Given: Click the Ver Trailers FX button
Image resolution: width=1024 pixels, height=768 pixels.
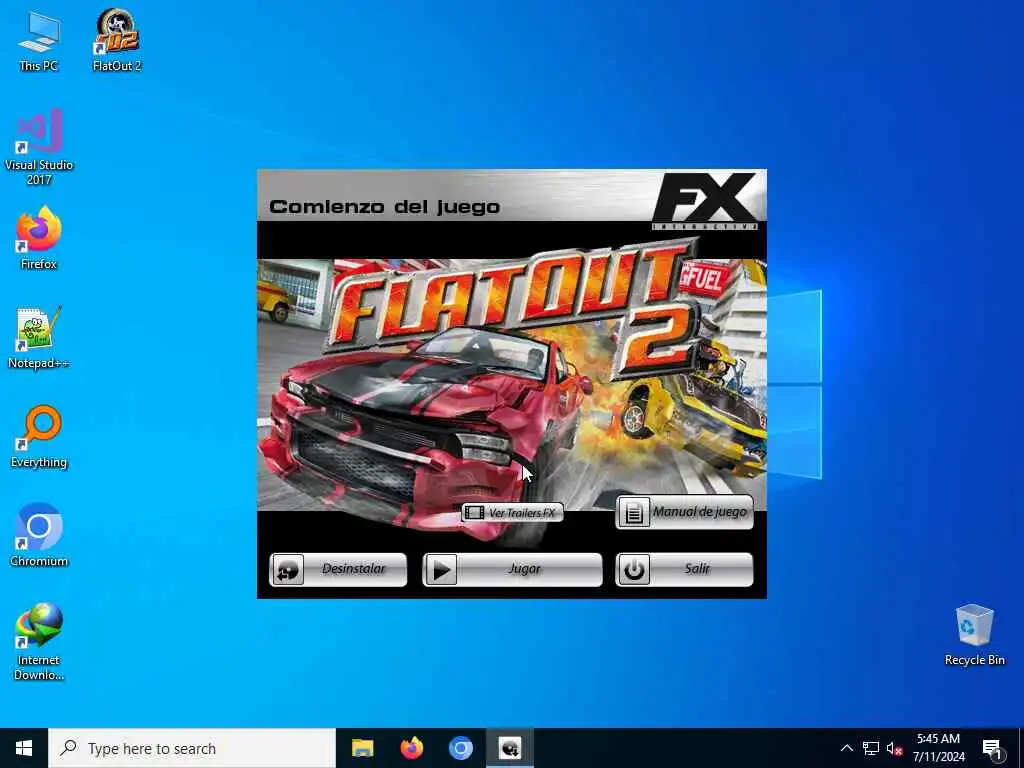Looking at the screenshot, I should (512, 513).
